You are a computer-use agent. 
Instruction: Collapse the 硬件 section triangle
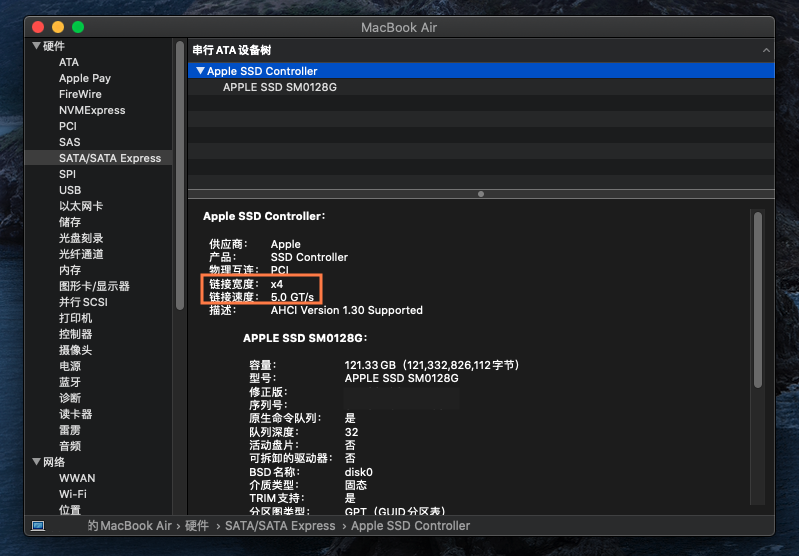tap(36, 46)
